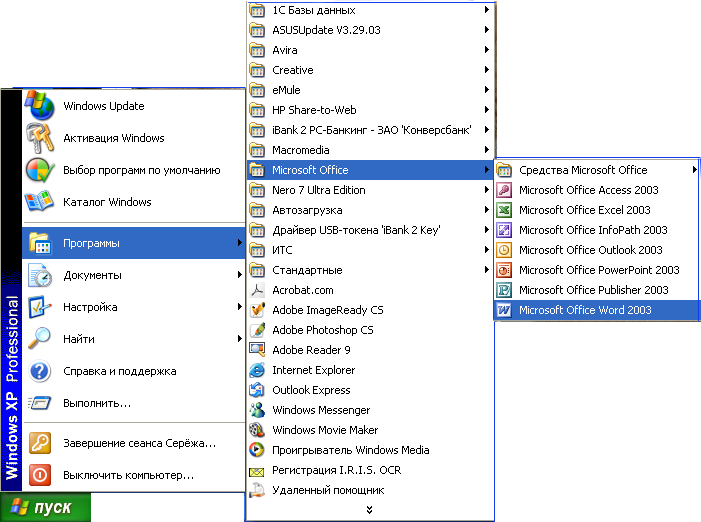
Task: Click the PowerPoint 2003 icon
Action: pos(504,270)
